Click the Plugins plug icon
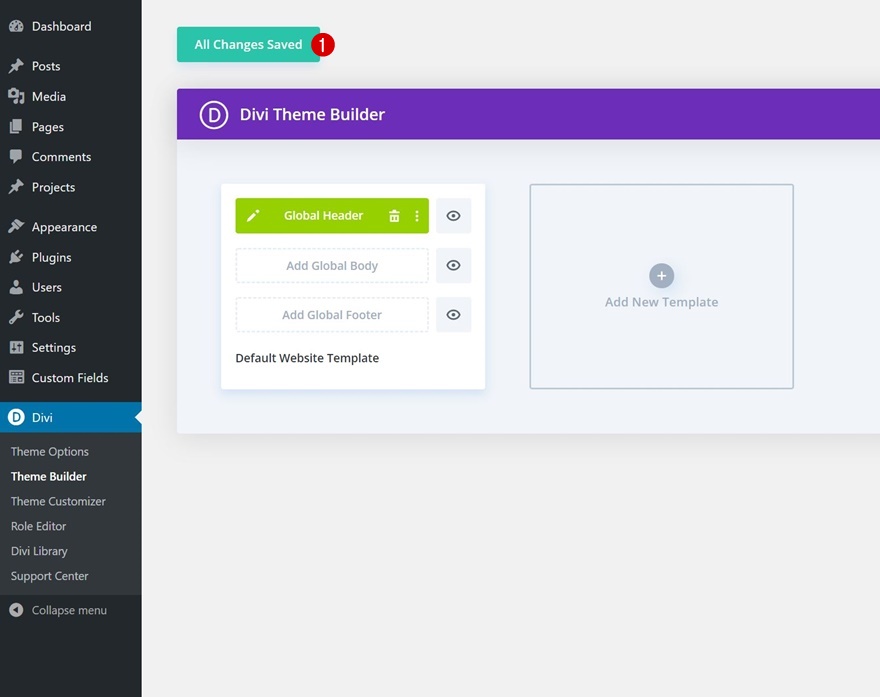The width and height of the screenshot is (880, 697). click(16, 256)
